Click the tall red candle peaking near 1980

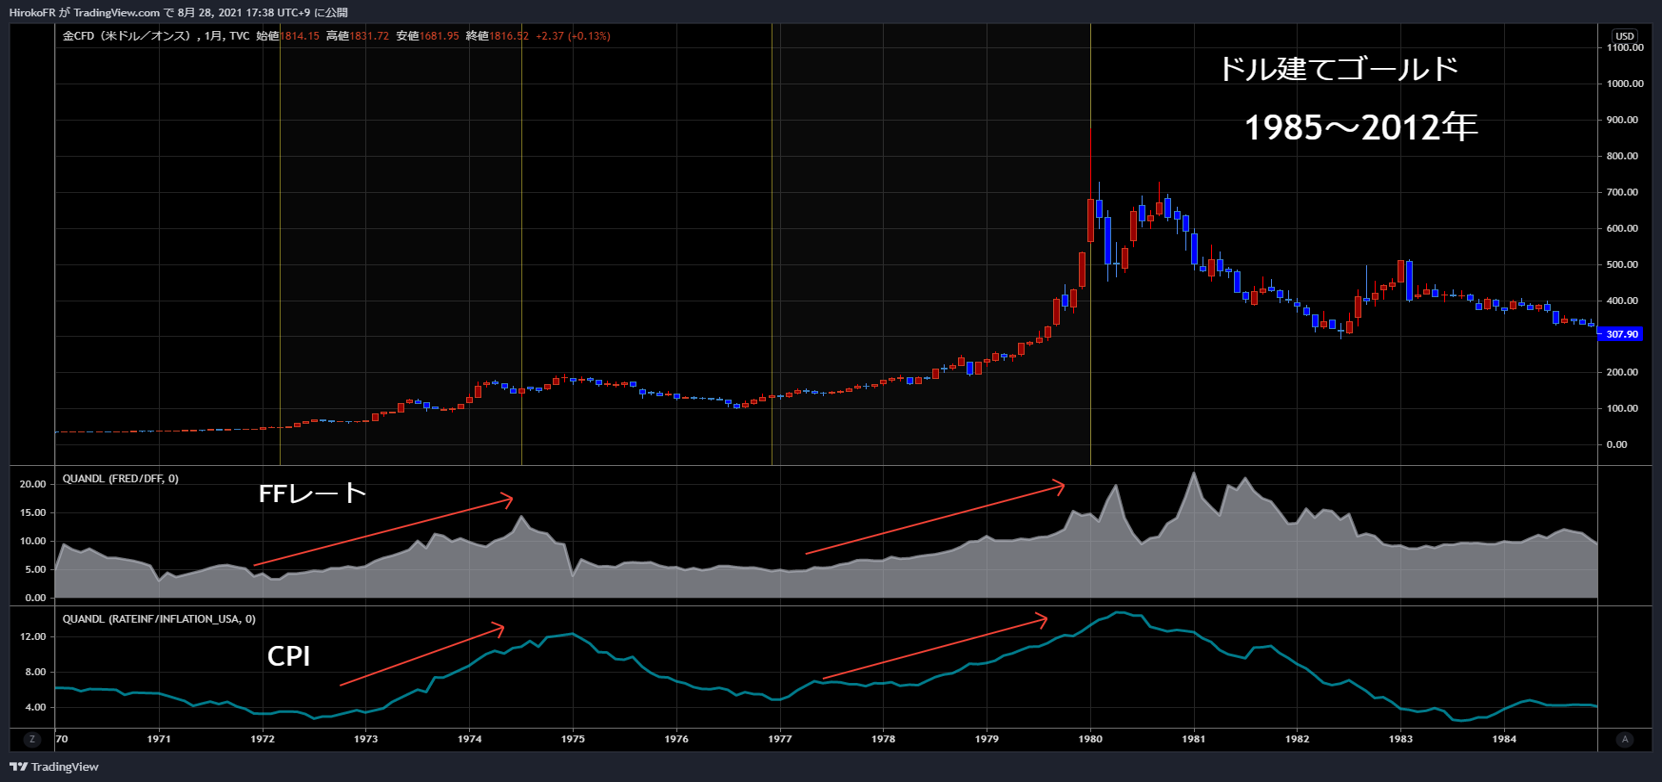(1090, 220)
